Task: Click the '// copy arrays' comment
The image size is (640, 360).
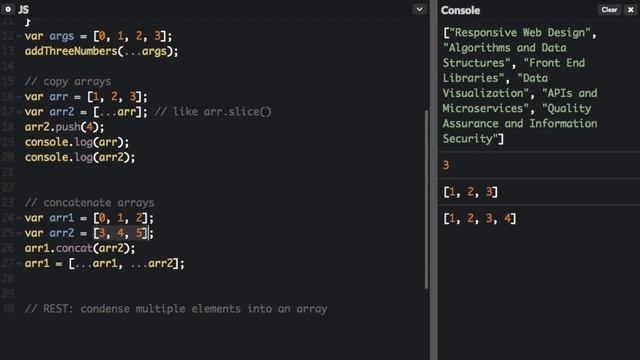Action: click(68, 81)
